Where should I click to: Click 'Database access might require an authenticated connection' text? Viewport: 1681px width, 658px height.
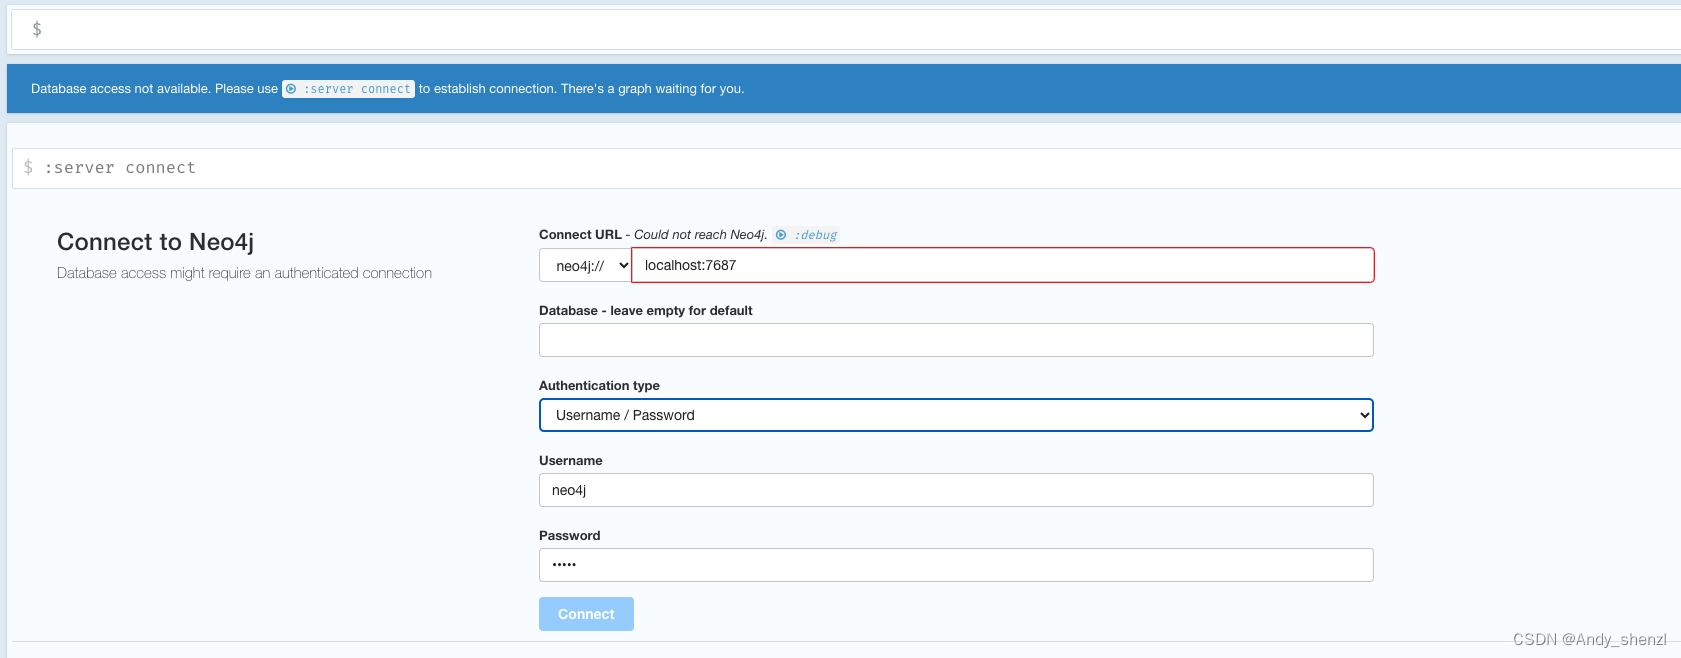[245, 273]
